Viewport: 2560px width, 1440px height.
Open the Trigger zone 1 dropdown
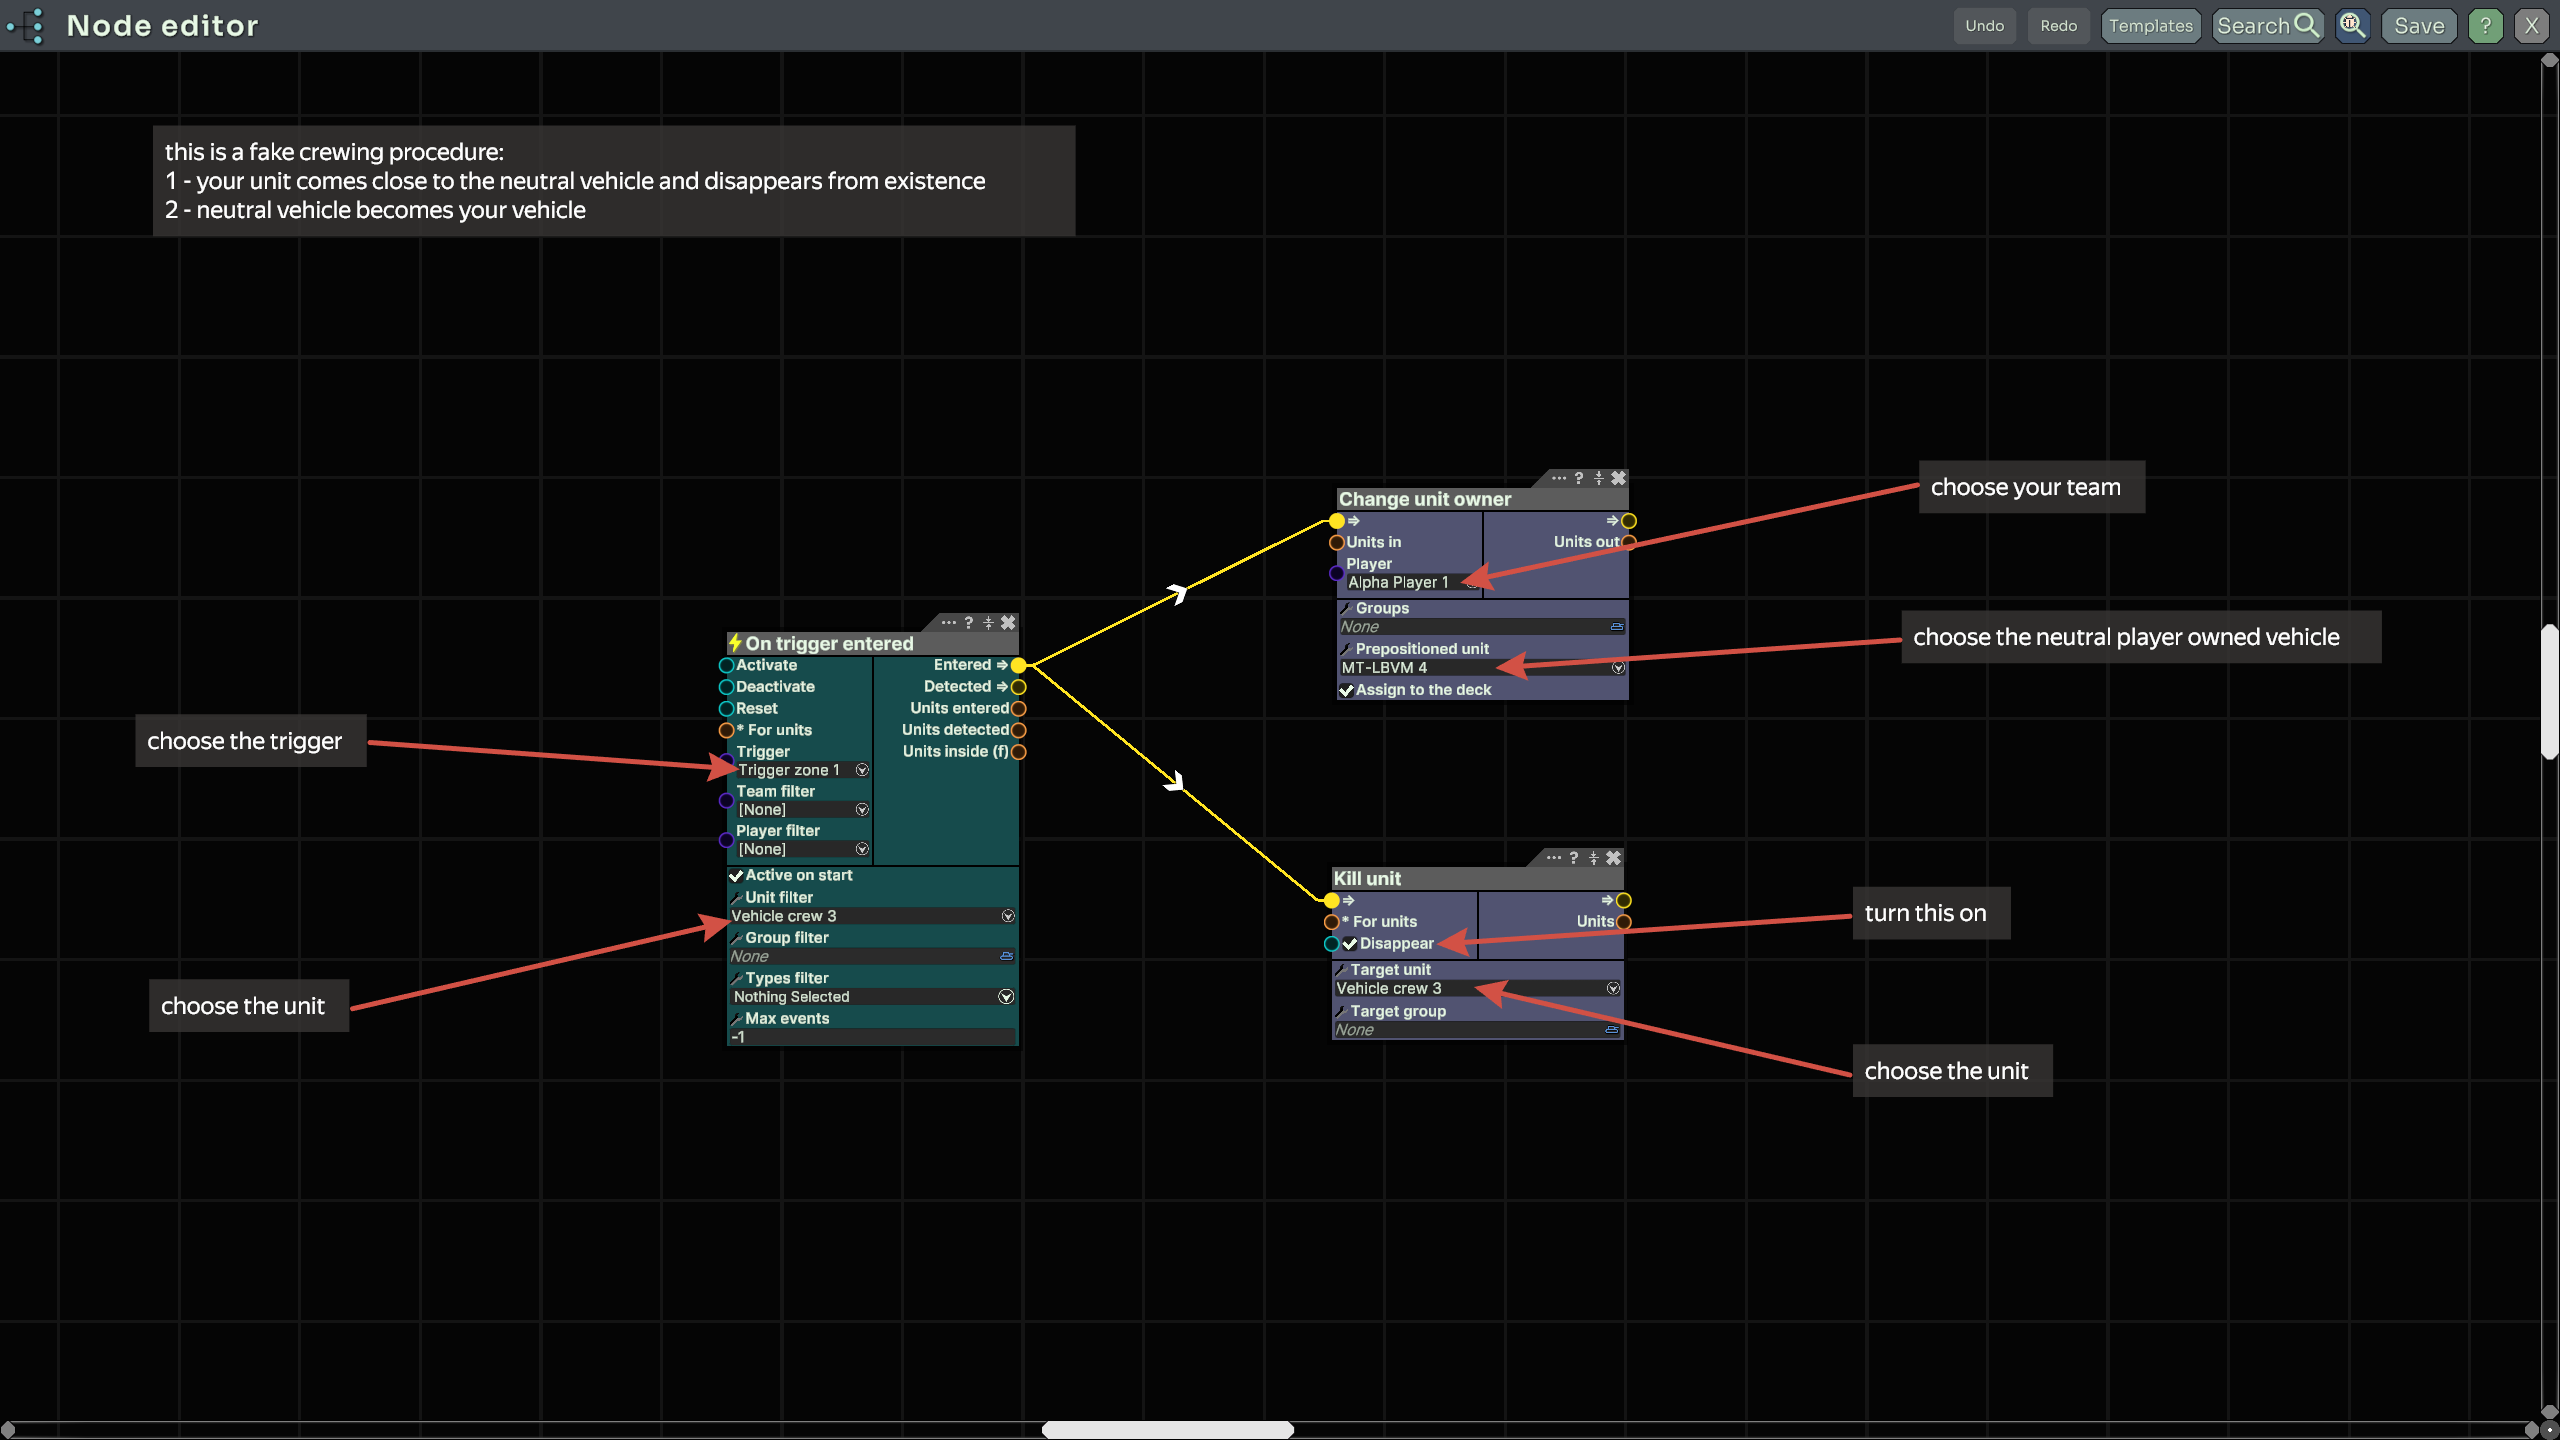click(862, 770)
